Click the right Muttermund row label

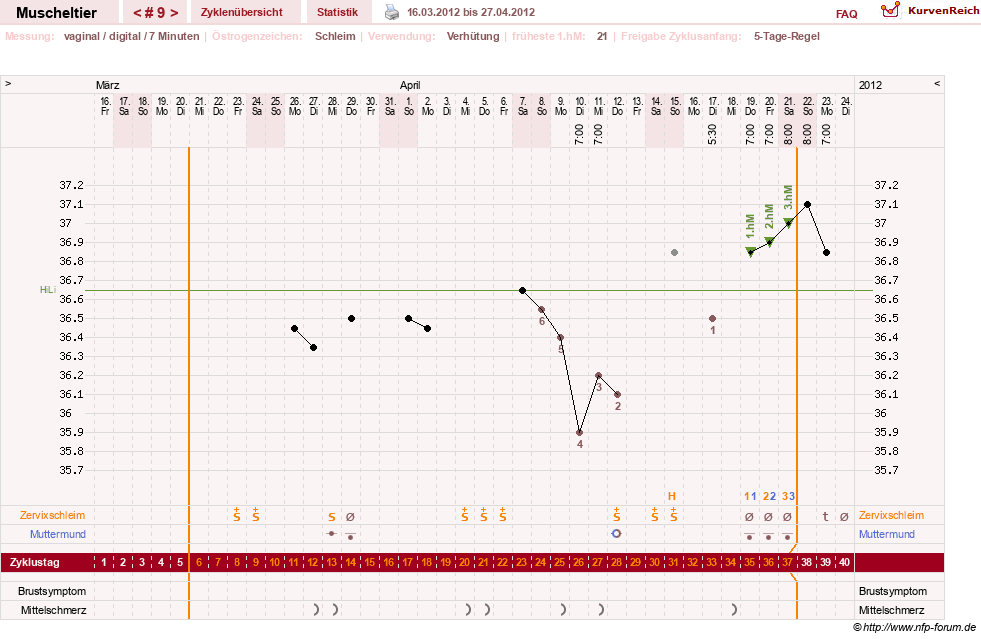tap(887, 534)
